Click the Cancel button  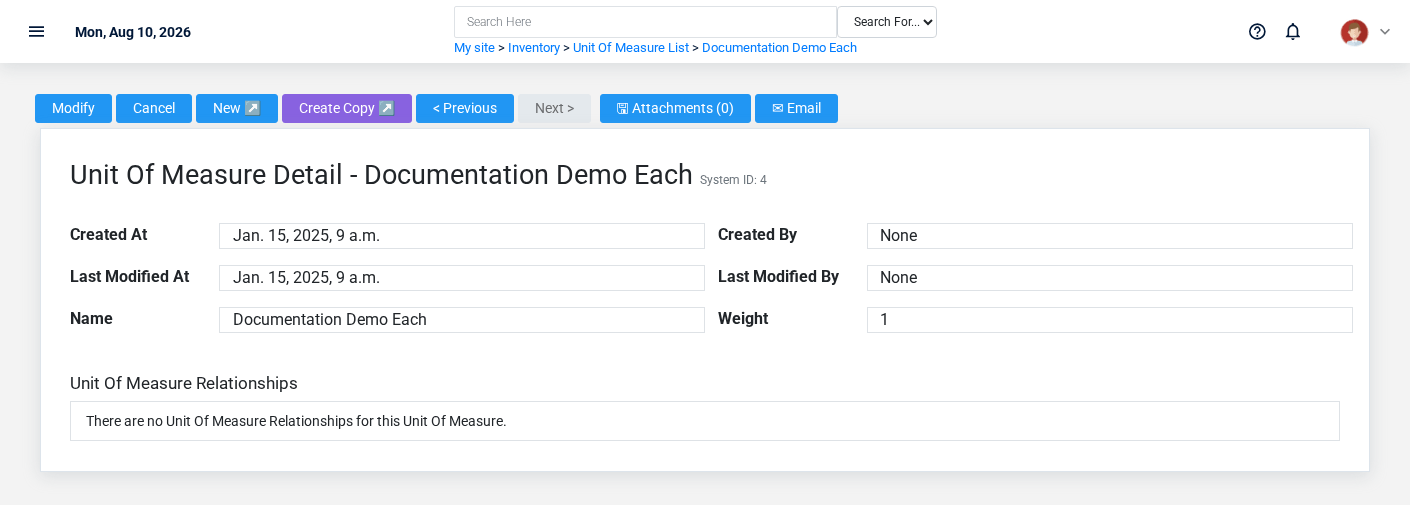154,108
